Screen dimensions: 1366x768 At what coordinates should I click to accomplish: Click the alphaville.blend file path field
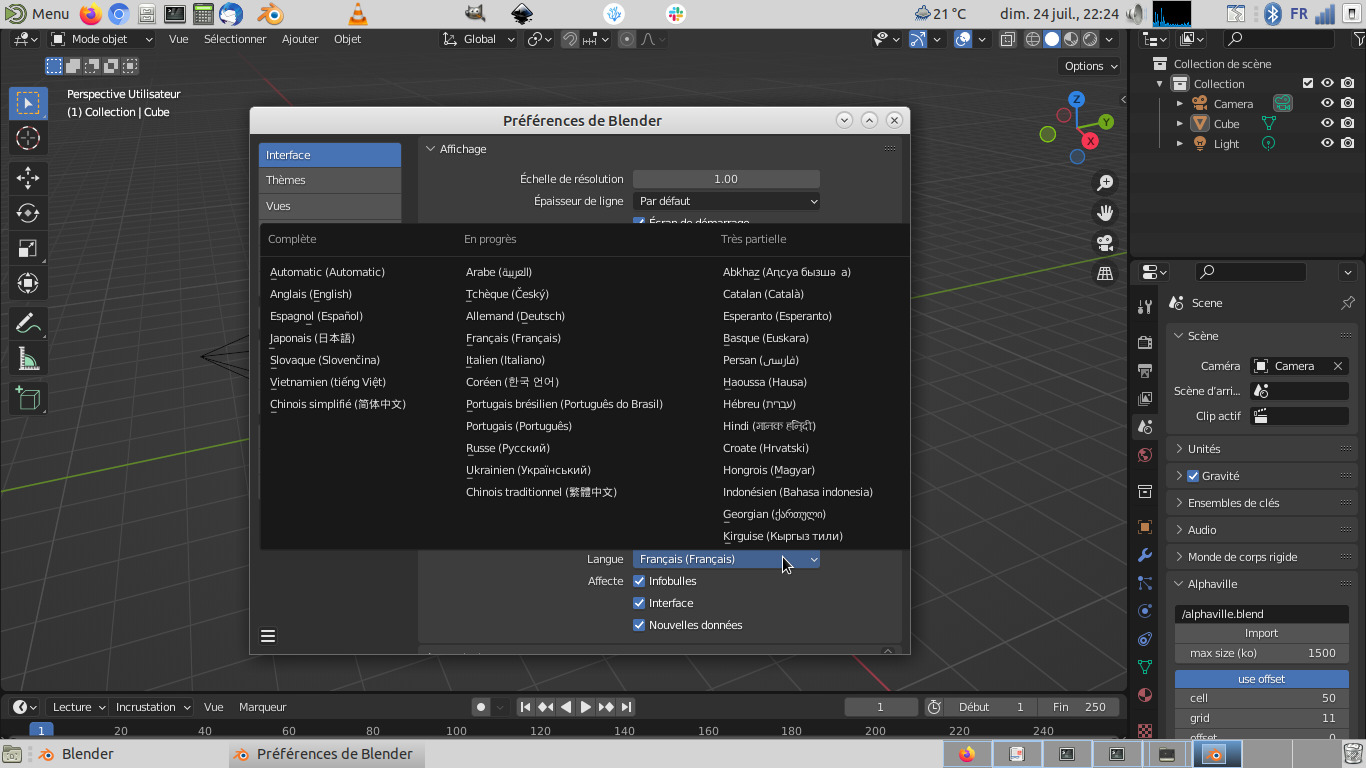point(1261,614)
